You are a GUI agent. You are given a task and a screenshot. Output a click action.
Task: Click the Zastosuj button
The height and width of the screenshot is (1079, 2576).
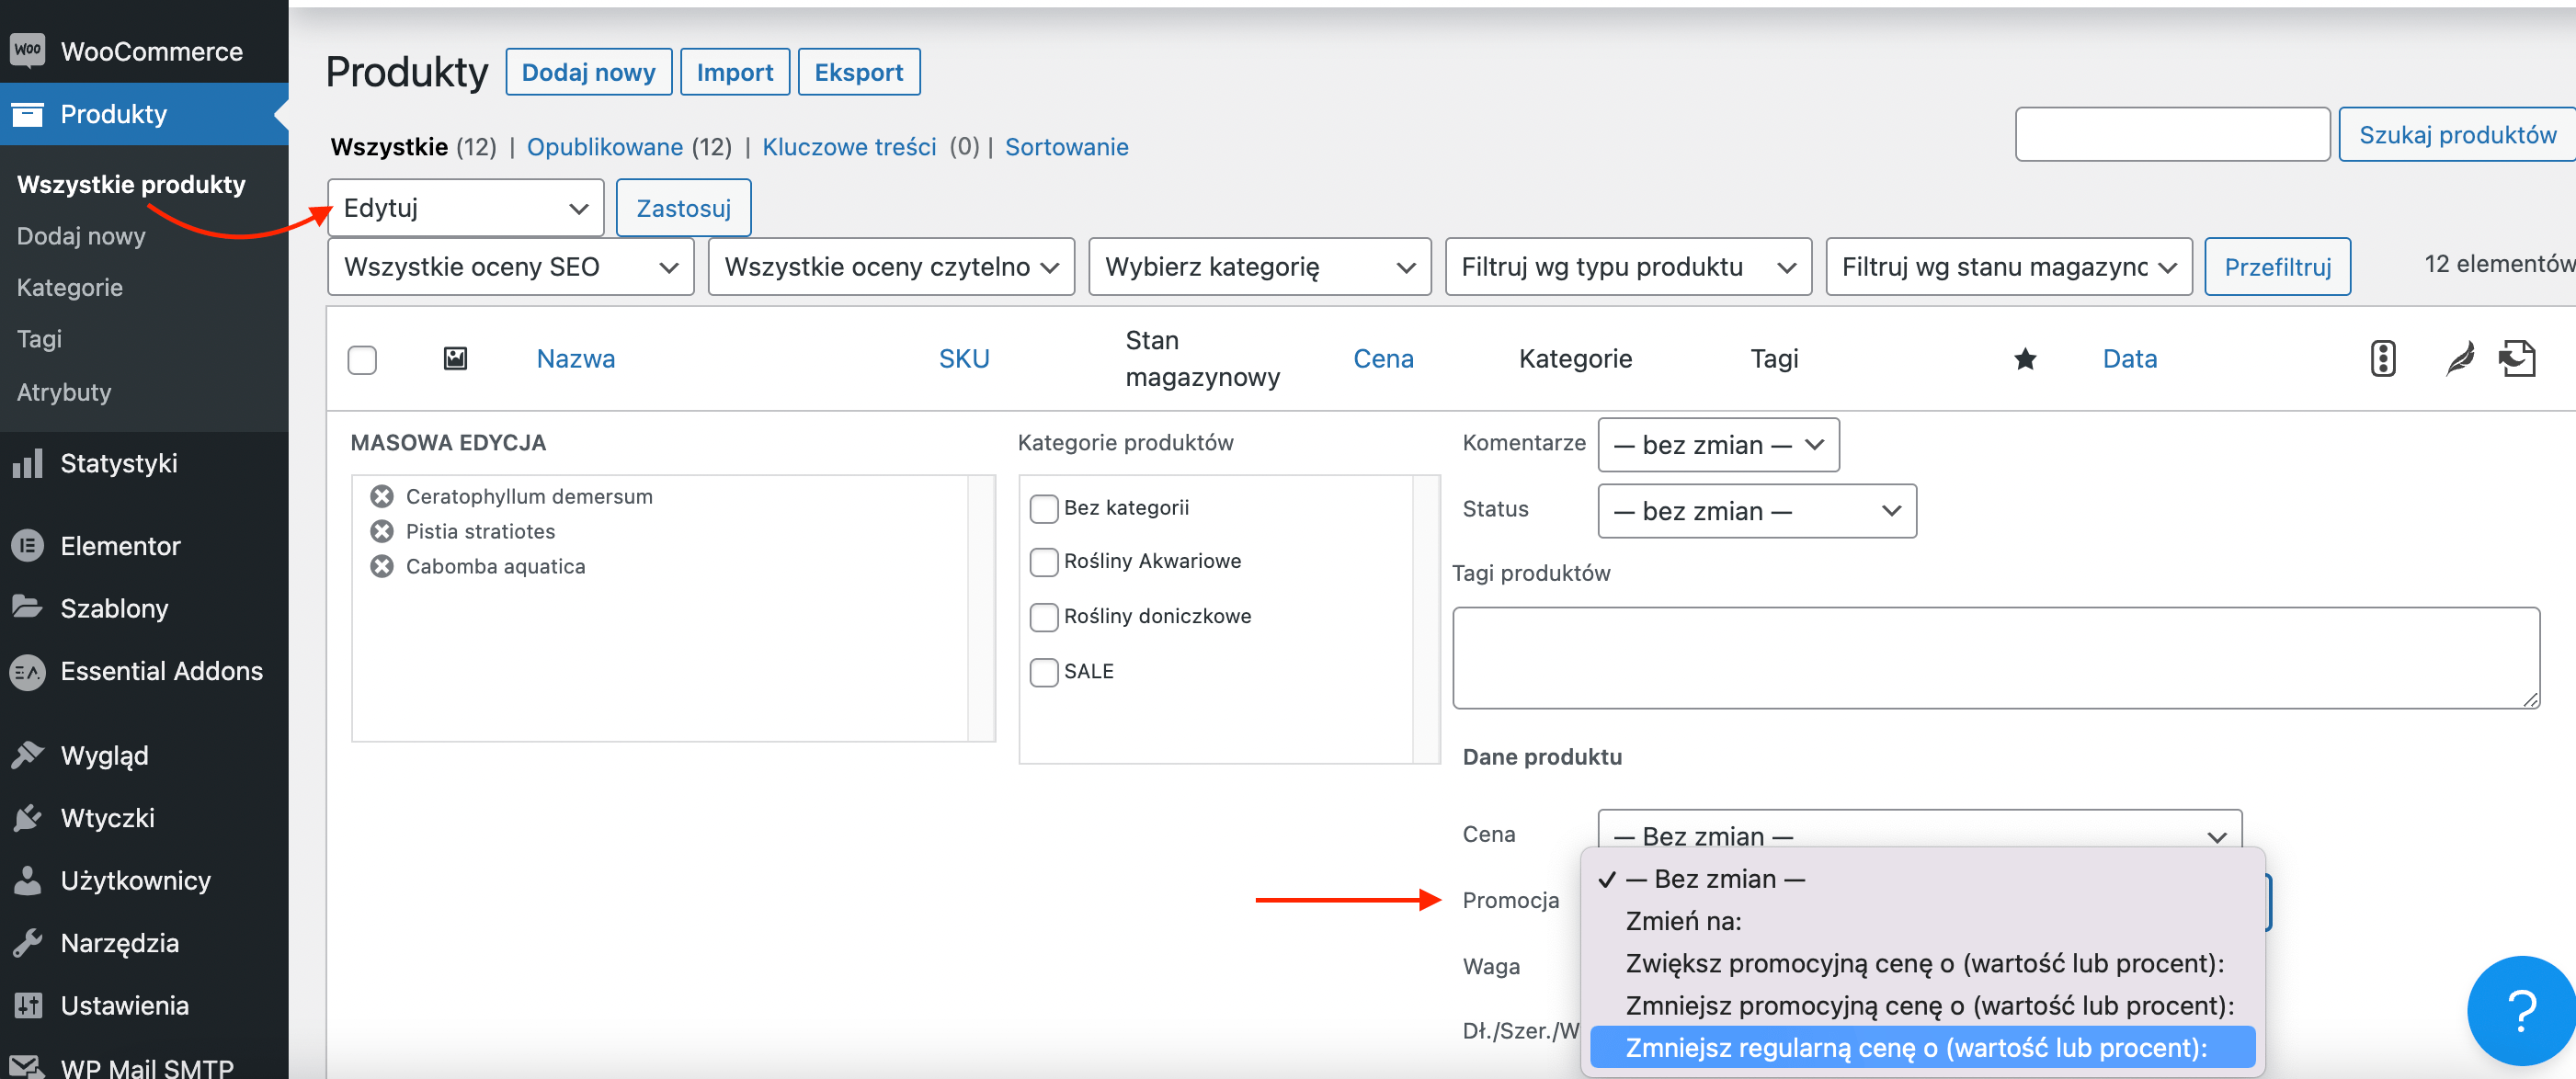[683, 208]
